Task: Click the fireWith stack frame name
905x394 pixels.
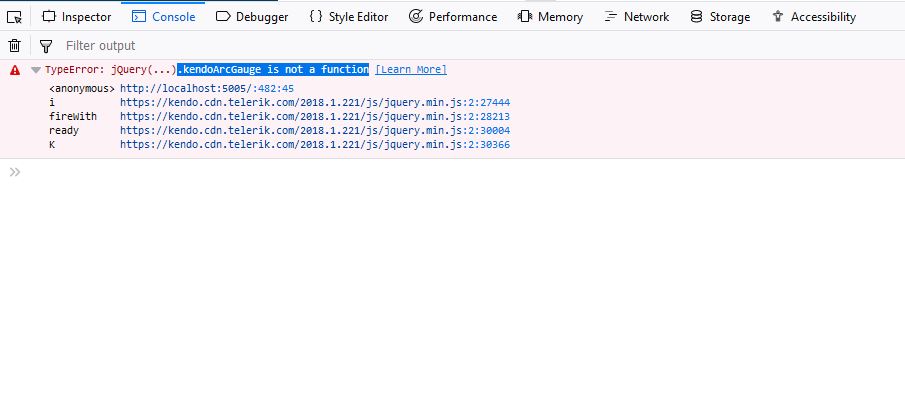Action: pos(73,117)
